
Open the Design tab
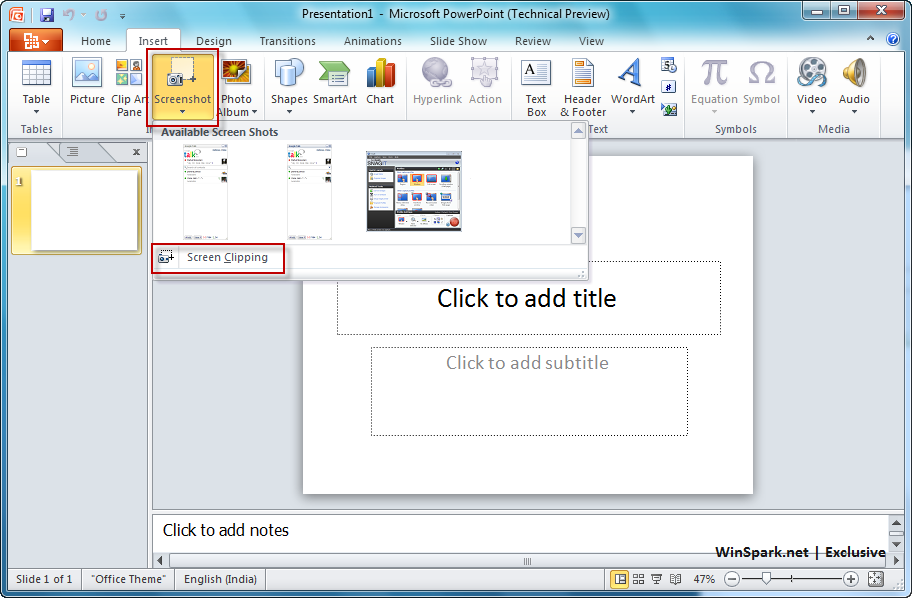click(213, 41)
